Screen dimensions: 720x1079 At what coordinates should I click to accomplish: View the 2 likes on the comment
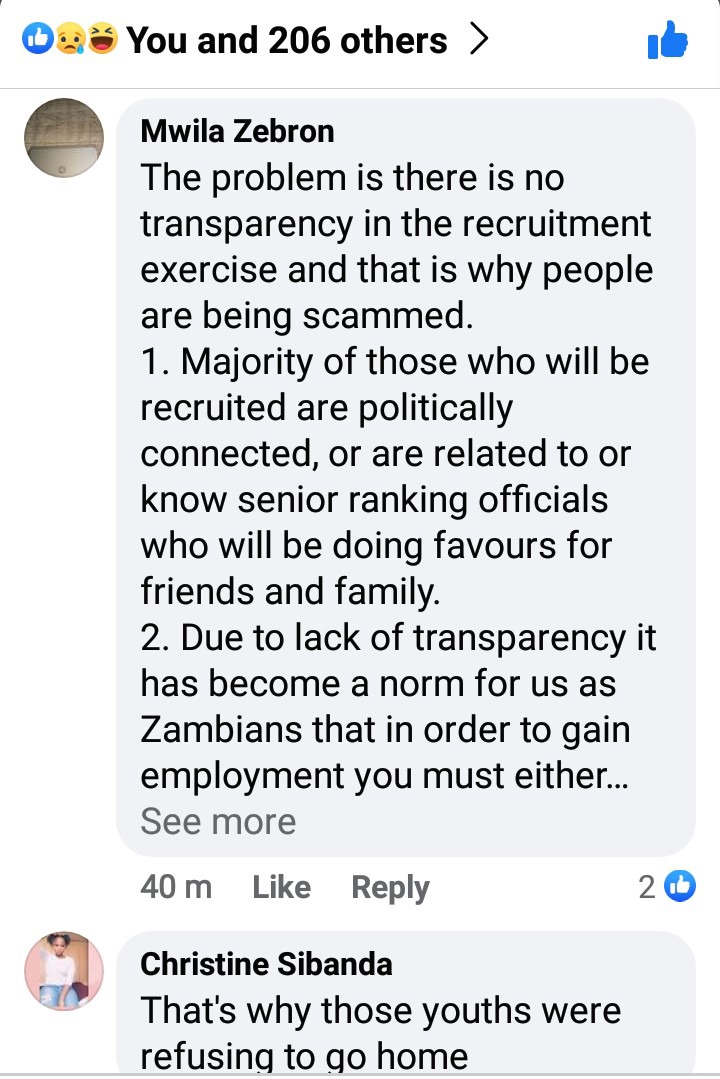click(x=667, y=886)
